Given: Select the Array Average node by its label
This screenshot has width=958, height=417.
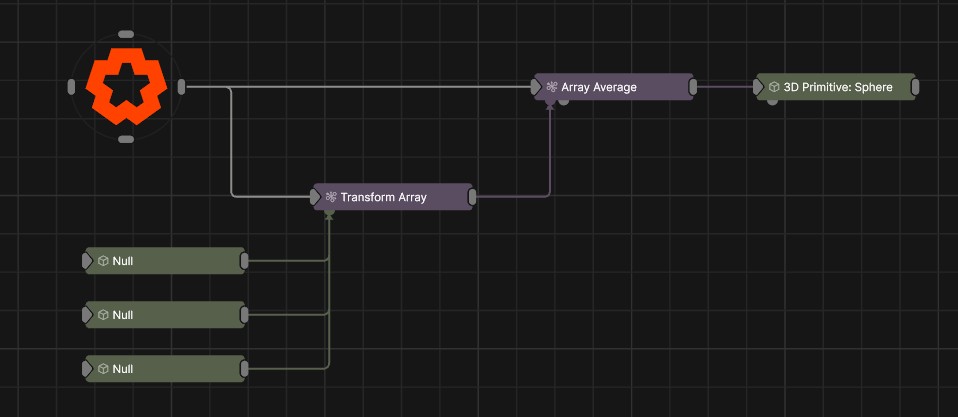Looking at the screenshot, I should 598,87.
